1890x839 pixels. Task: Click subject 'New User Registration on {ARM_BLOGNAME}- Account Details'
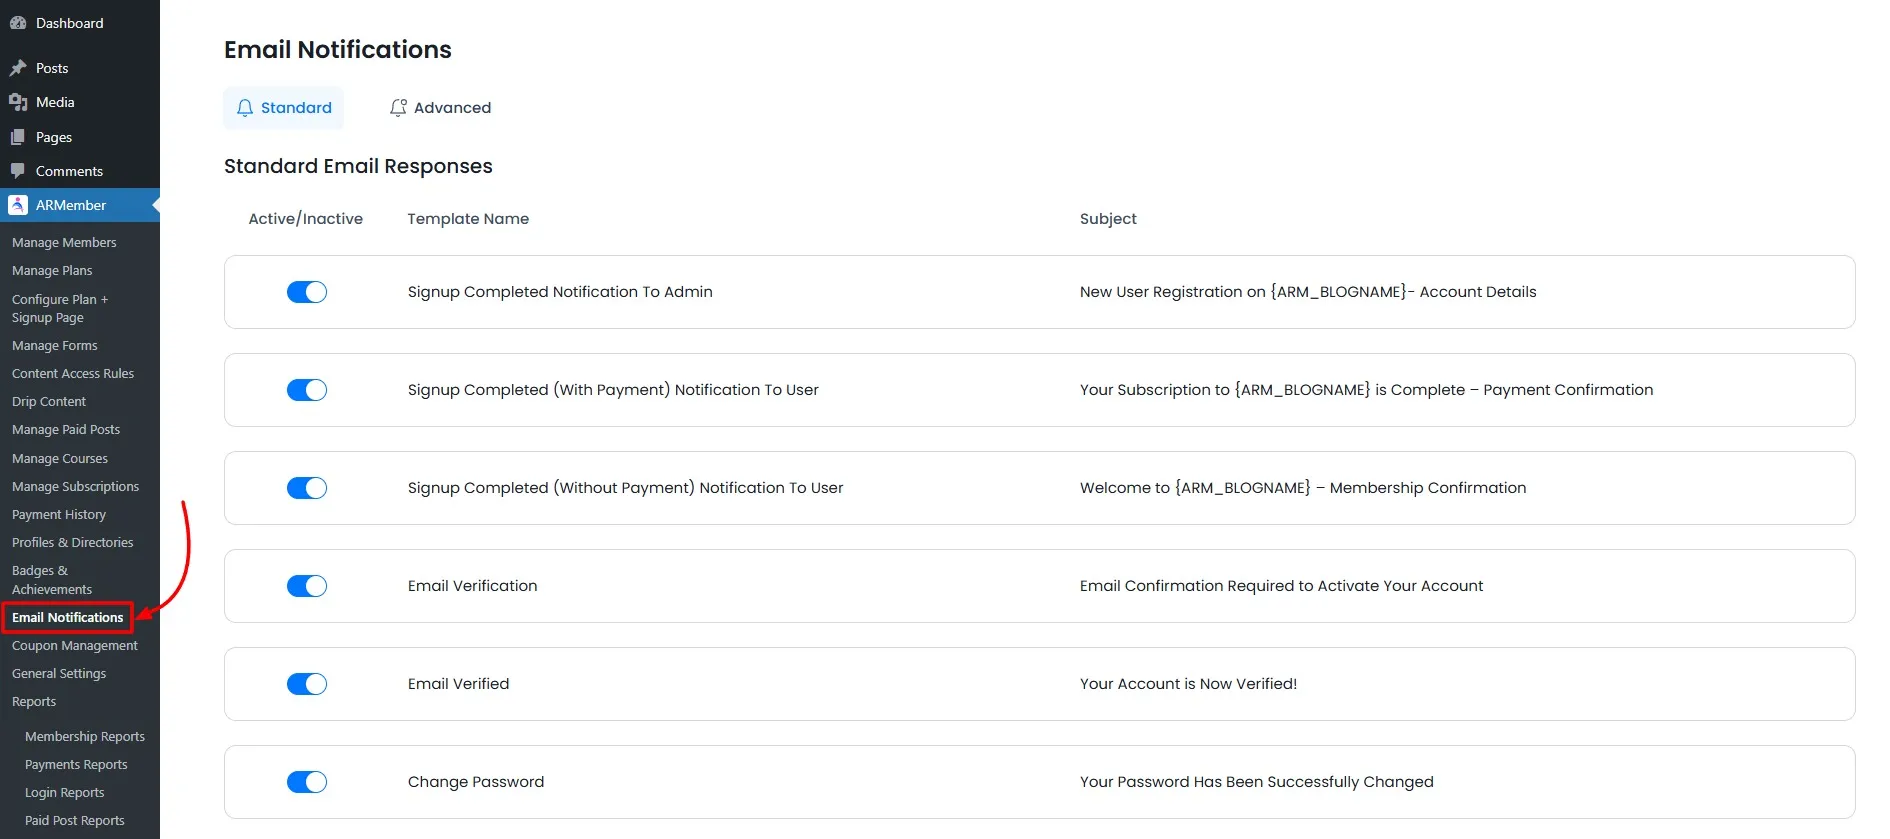pos(1308,292)
